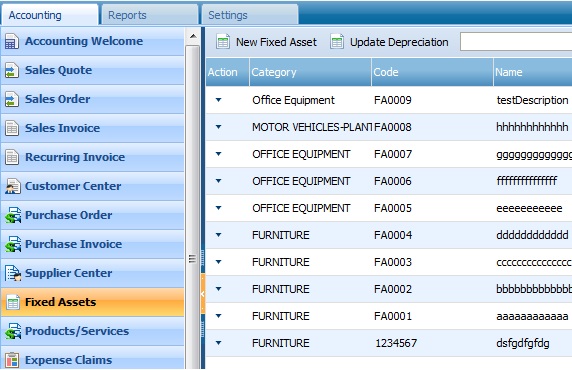Click the New Fixed Asset button
The height and width of the screenshot is (370, 572).
point(266,42)
